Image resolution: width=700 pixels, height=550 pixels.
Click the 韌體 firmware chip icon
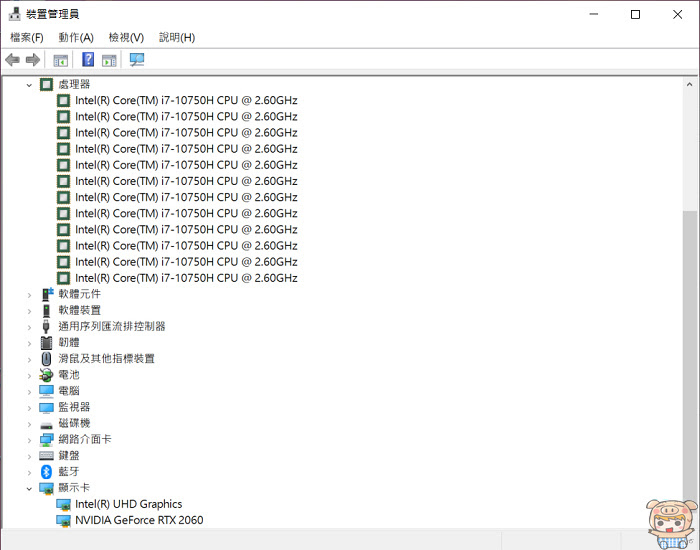click(46, 342)
